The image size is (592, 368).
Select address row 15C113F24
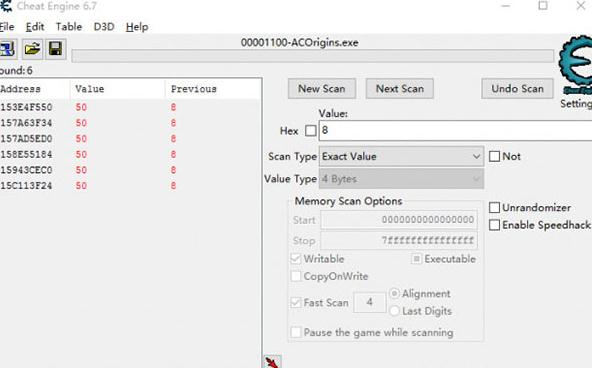click(130, 186)
